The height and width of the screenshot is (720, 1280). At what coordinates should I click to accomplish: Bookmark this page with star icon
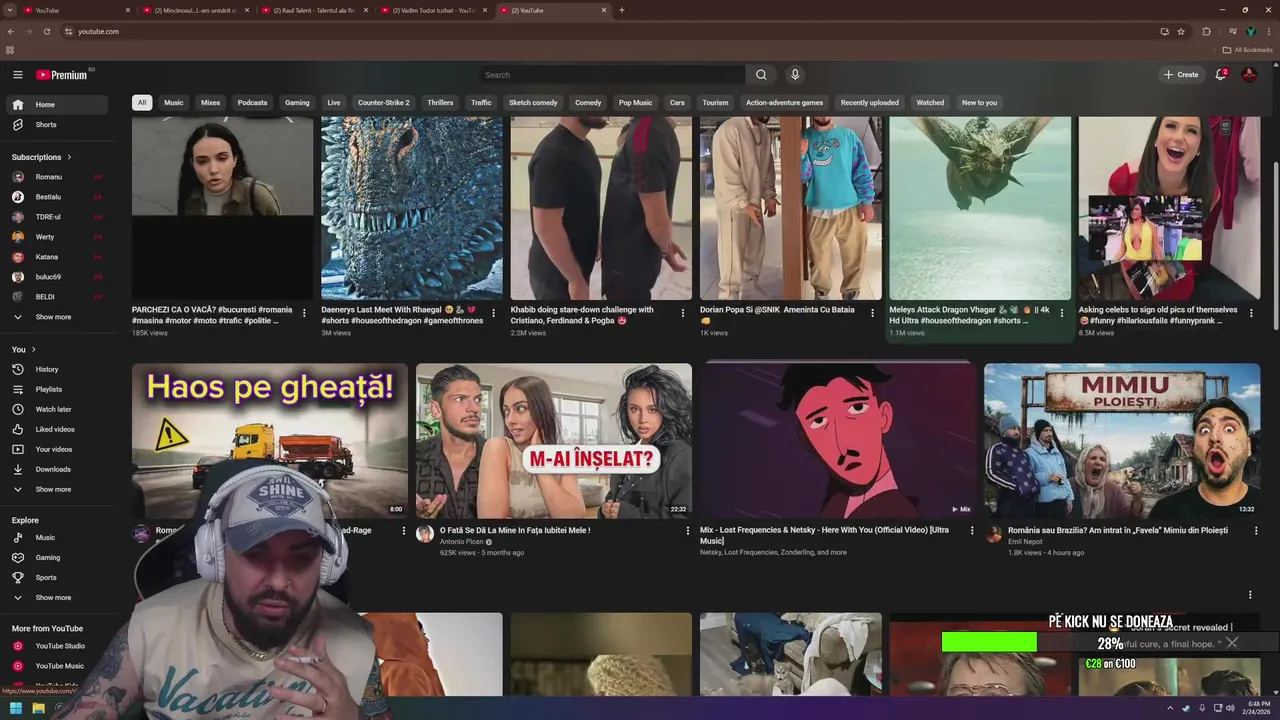(1181, 31)
